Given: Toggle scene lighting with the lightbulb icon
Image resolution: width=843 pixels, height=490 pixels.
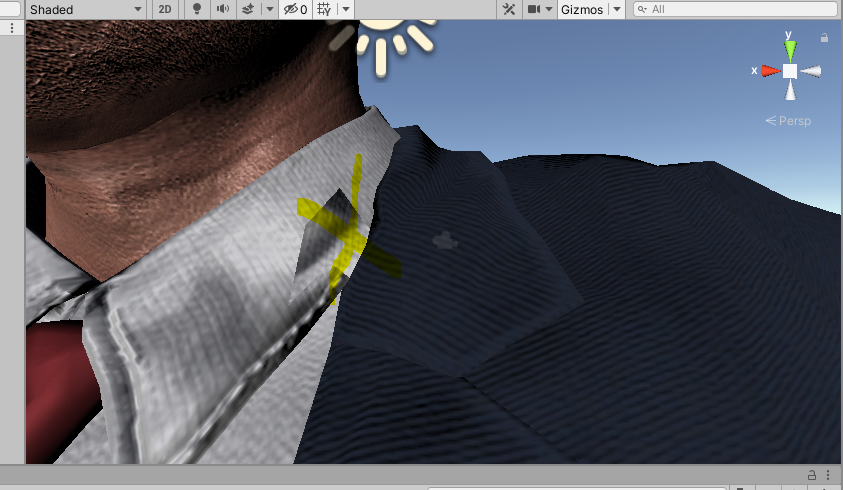Looking at the screenshot, I should click(x=197, y=9).
